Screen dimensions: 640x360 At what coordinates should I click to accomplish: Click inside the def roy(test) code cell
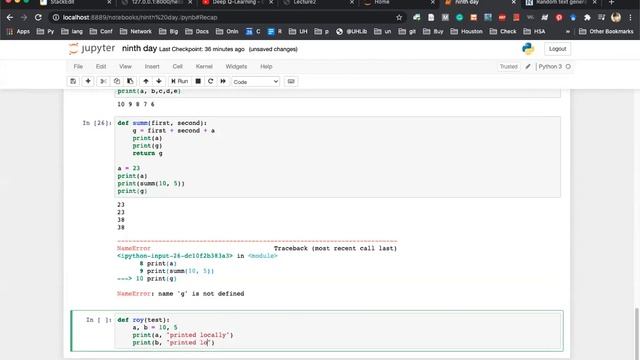pyautogui.click(x=339, y=331)
